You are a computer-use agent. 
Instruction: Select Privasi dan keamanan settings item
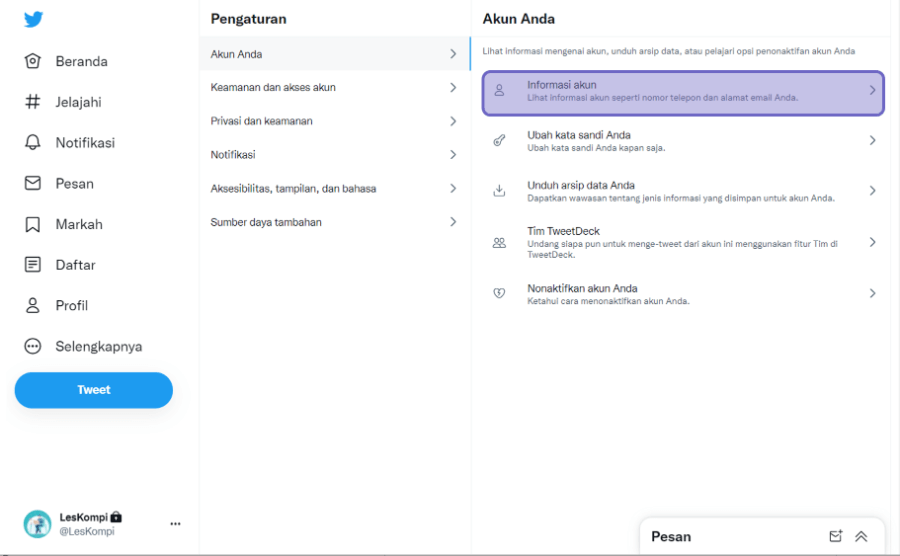pos(335,121)
